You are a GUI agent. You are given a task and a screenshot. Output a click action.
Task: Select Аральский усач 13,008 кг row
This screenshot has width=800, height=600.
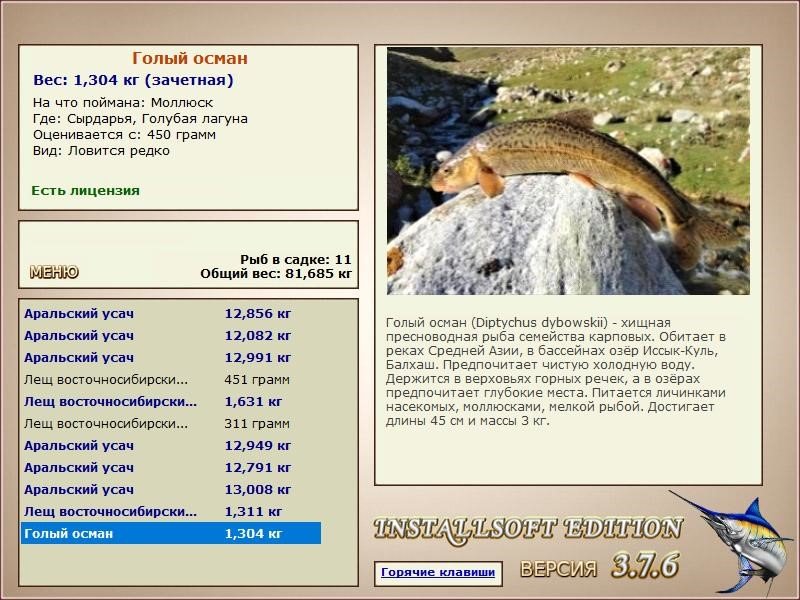point(171,489)
